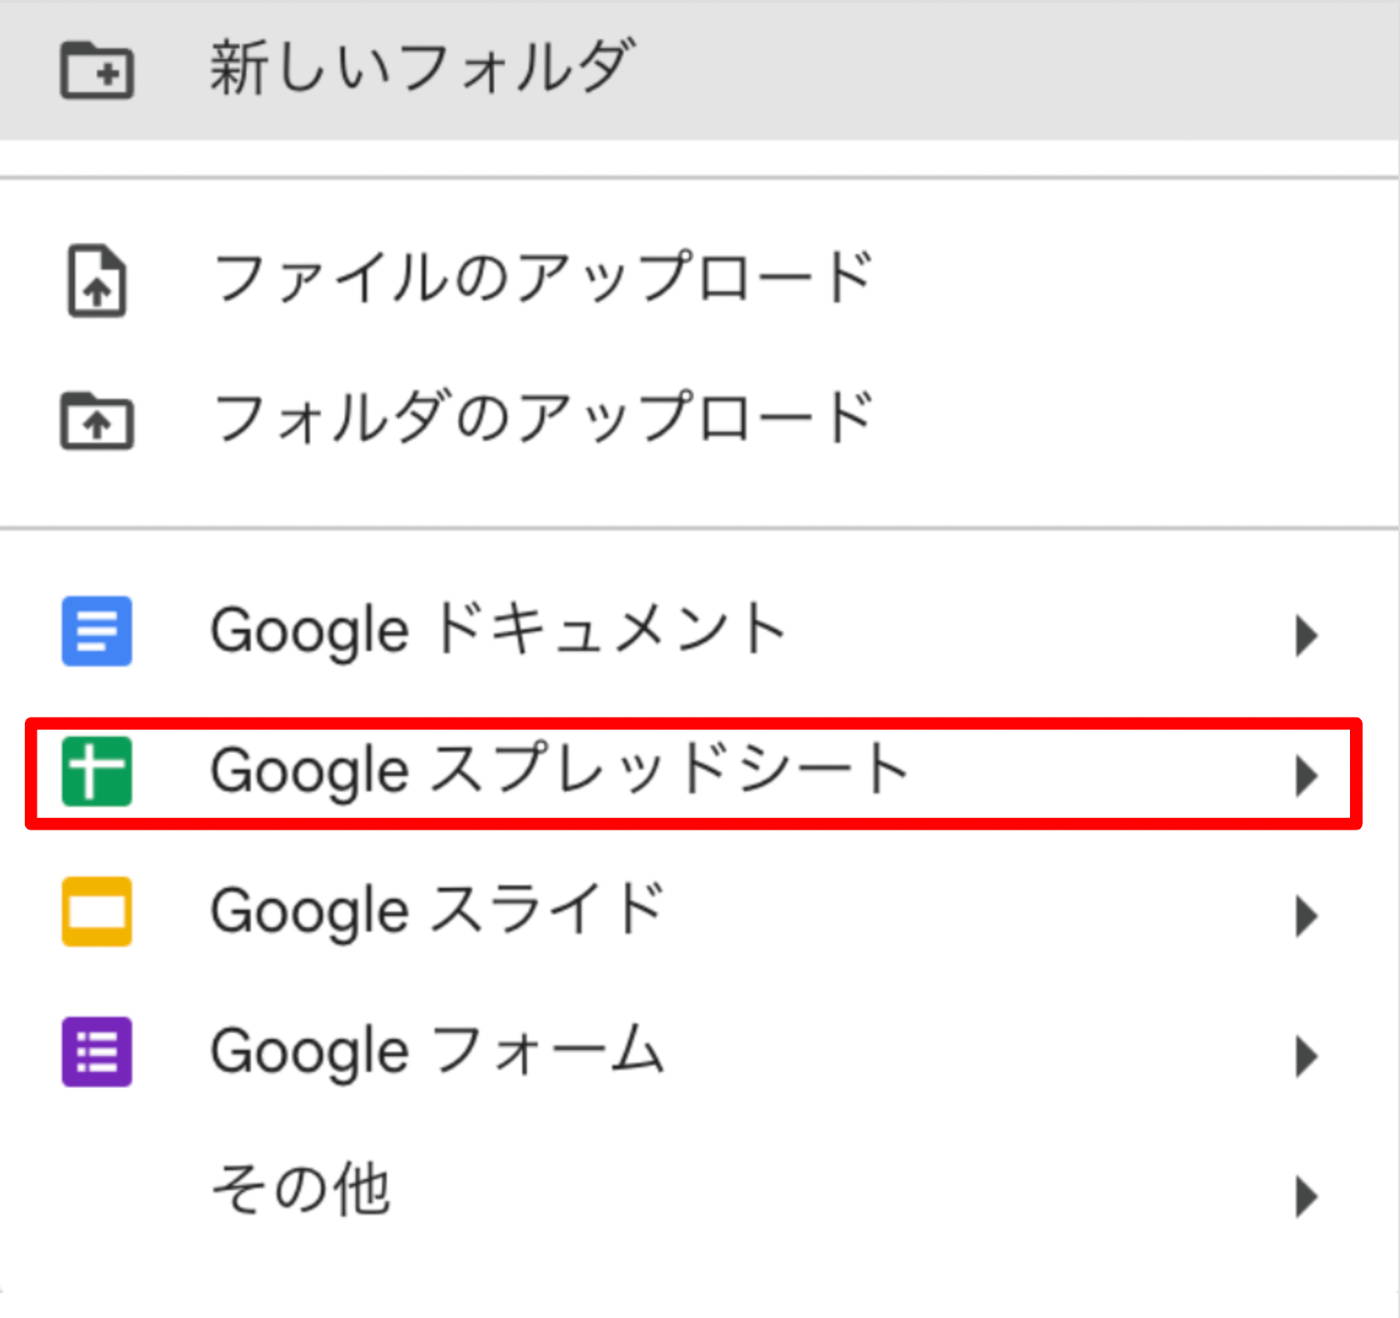Viewport: 1400px width, 1318px height.
Task: Choose ファイルのアップロード from the menu
Action: 543,278
